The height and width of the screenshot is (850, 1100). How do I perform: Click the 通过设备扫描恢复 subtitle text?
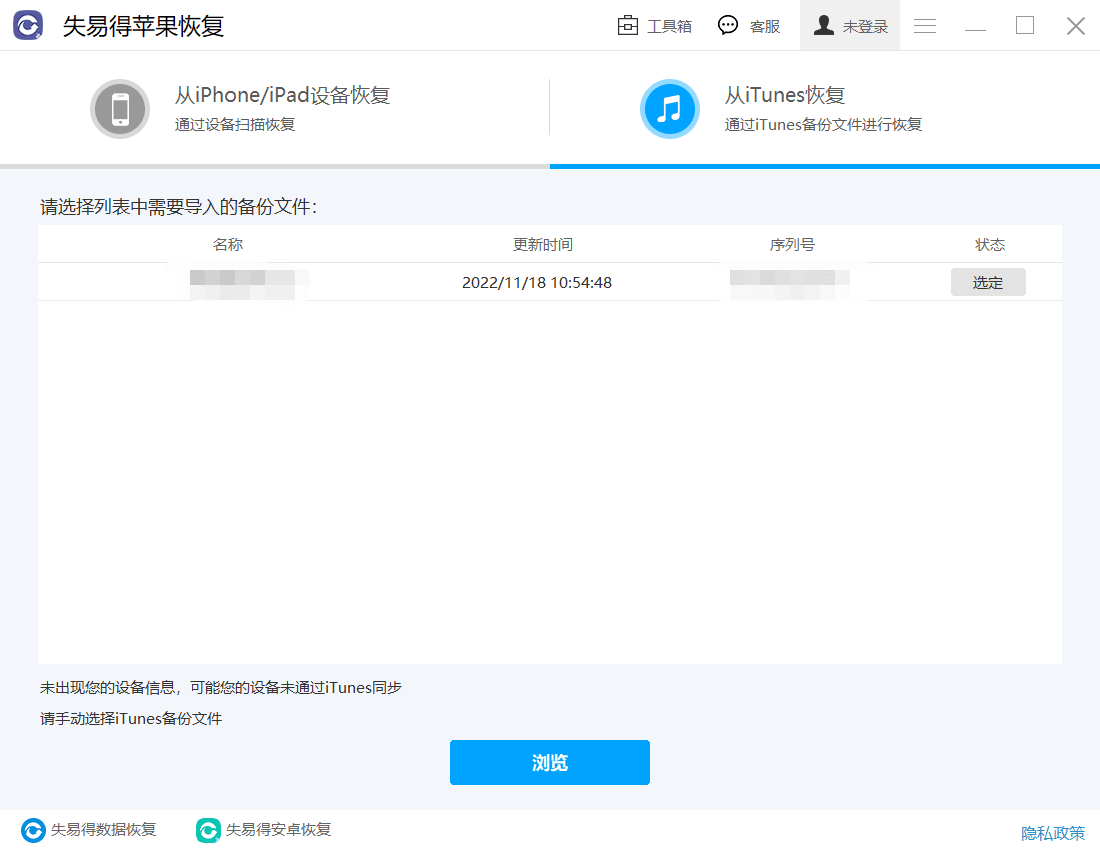pyautogui.click(x=235, y=124)
